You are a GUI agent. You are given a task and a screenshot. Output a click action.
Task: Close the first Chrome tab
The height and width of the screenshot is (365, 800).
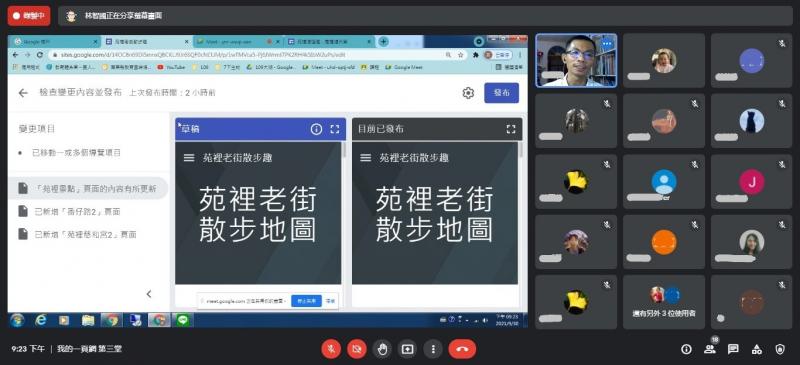tap(95, 41)
